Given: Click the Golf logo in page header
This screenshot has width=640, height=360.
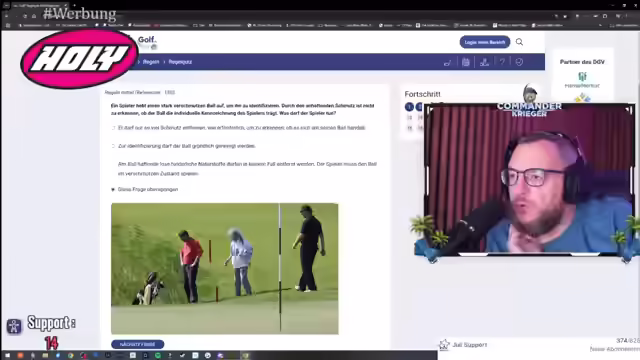Looking at the screenshot, I should pos(147,42).
